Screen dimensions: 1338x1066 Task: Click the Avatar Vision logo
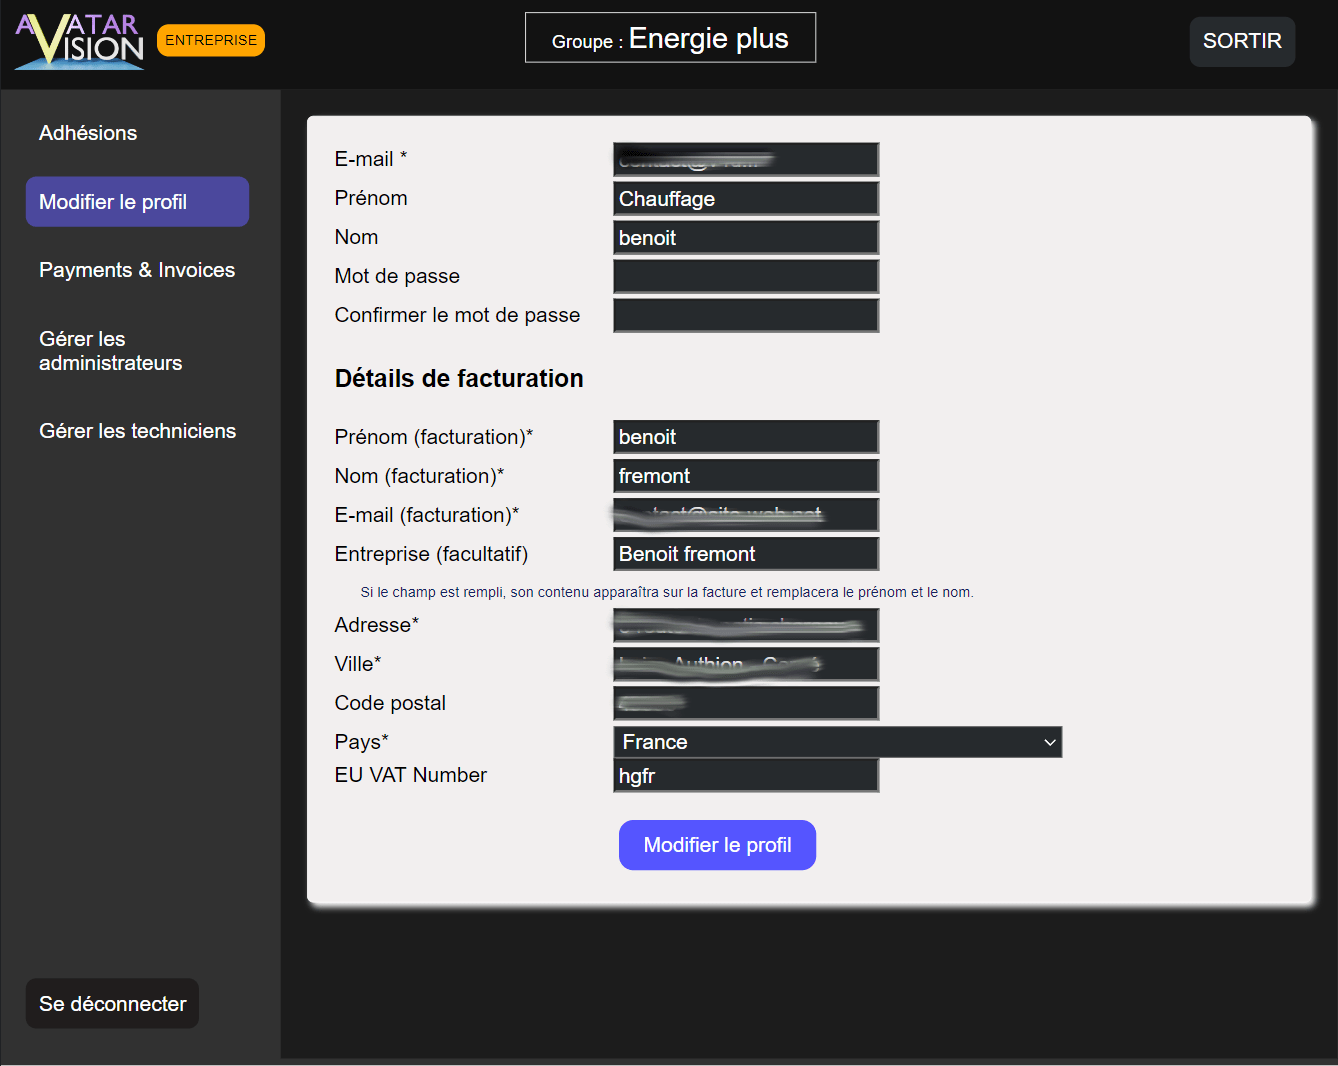pyautogui.click(x=80, y=41)
